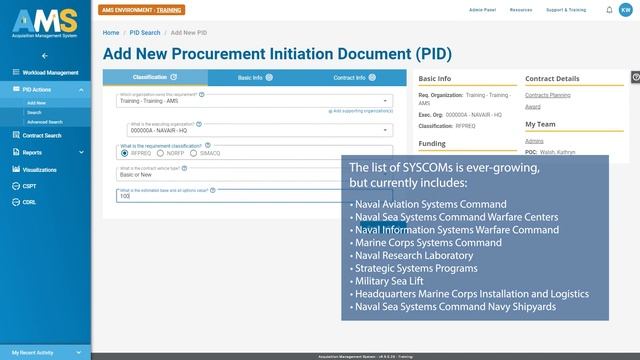This screenshot has width=640, height=360.
Task: Open the Award link
Action: (533, 107)
